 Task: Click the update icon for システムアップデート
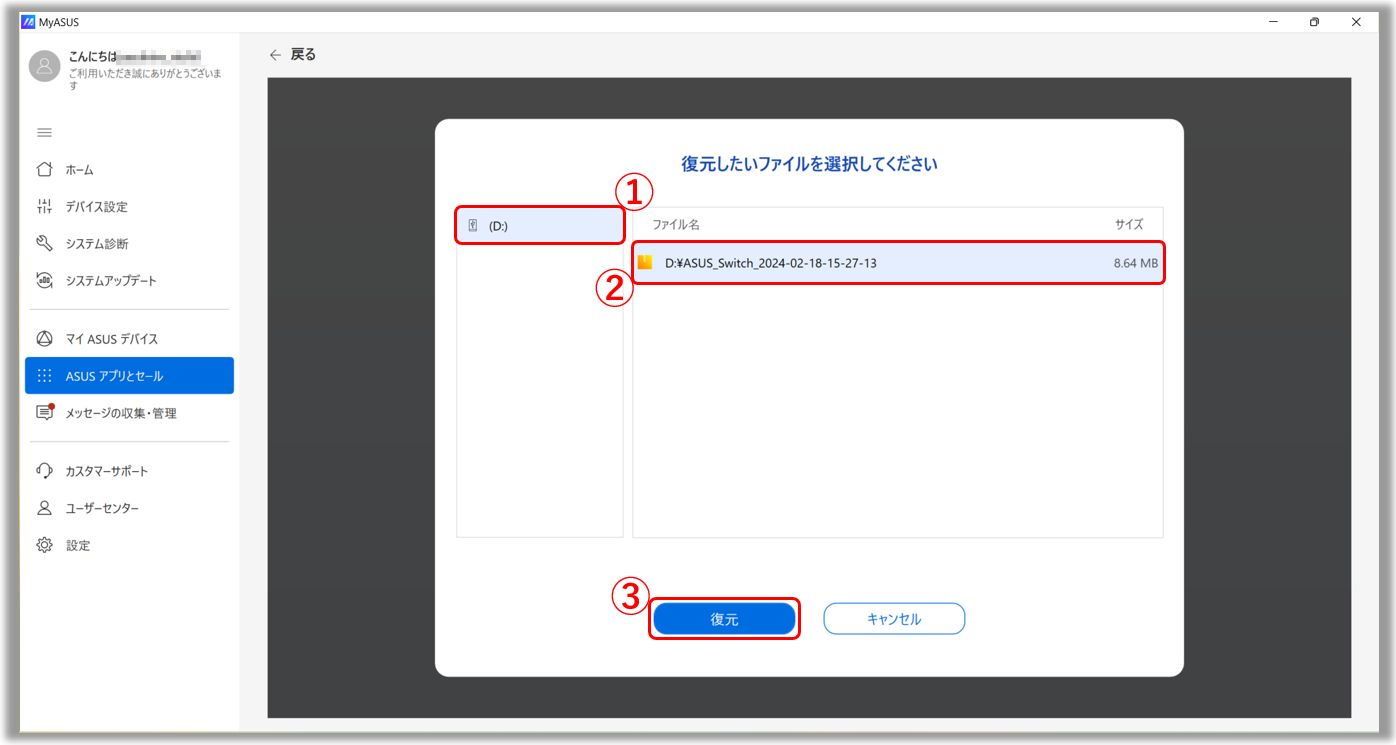(x=44, y=280)
